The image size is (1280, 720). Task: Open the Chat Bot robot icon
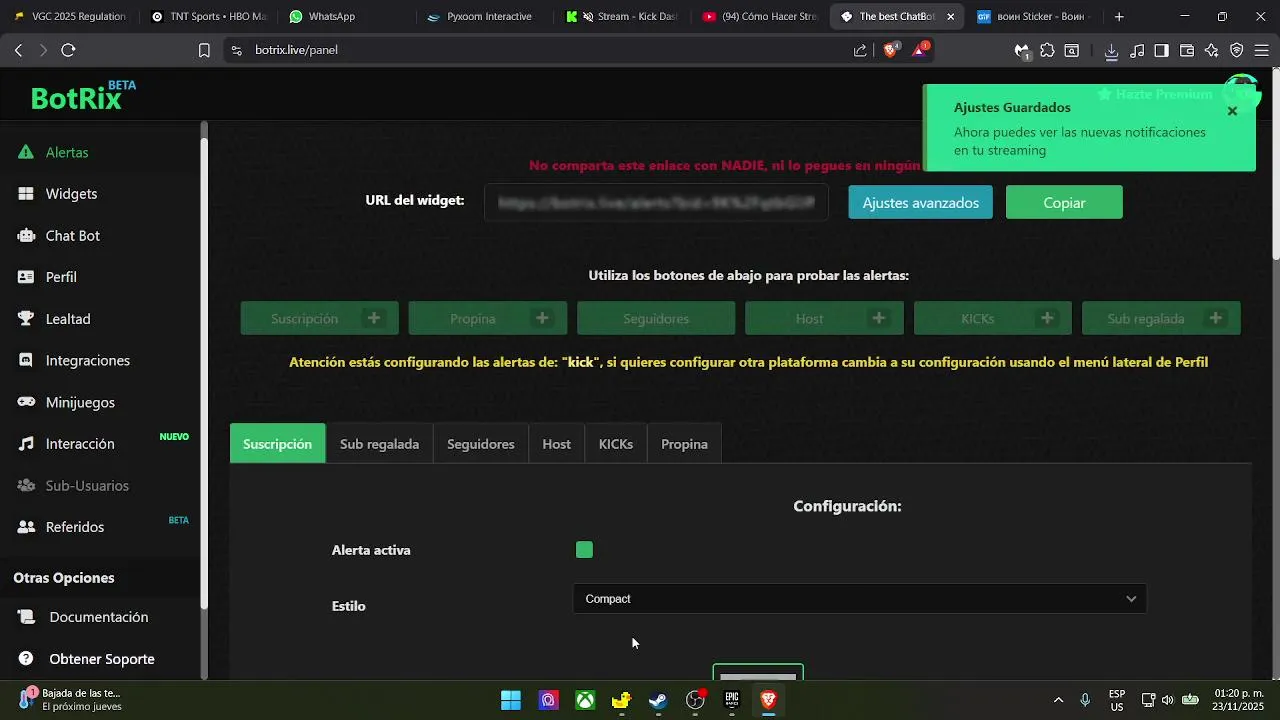point(26,236)
